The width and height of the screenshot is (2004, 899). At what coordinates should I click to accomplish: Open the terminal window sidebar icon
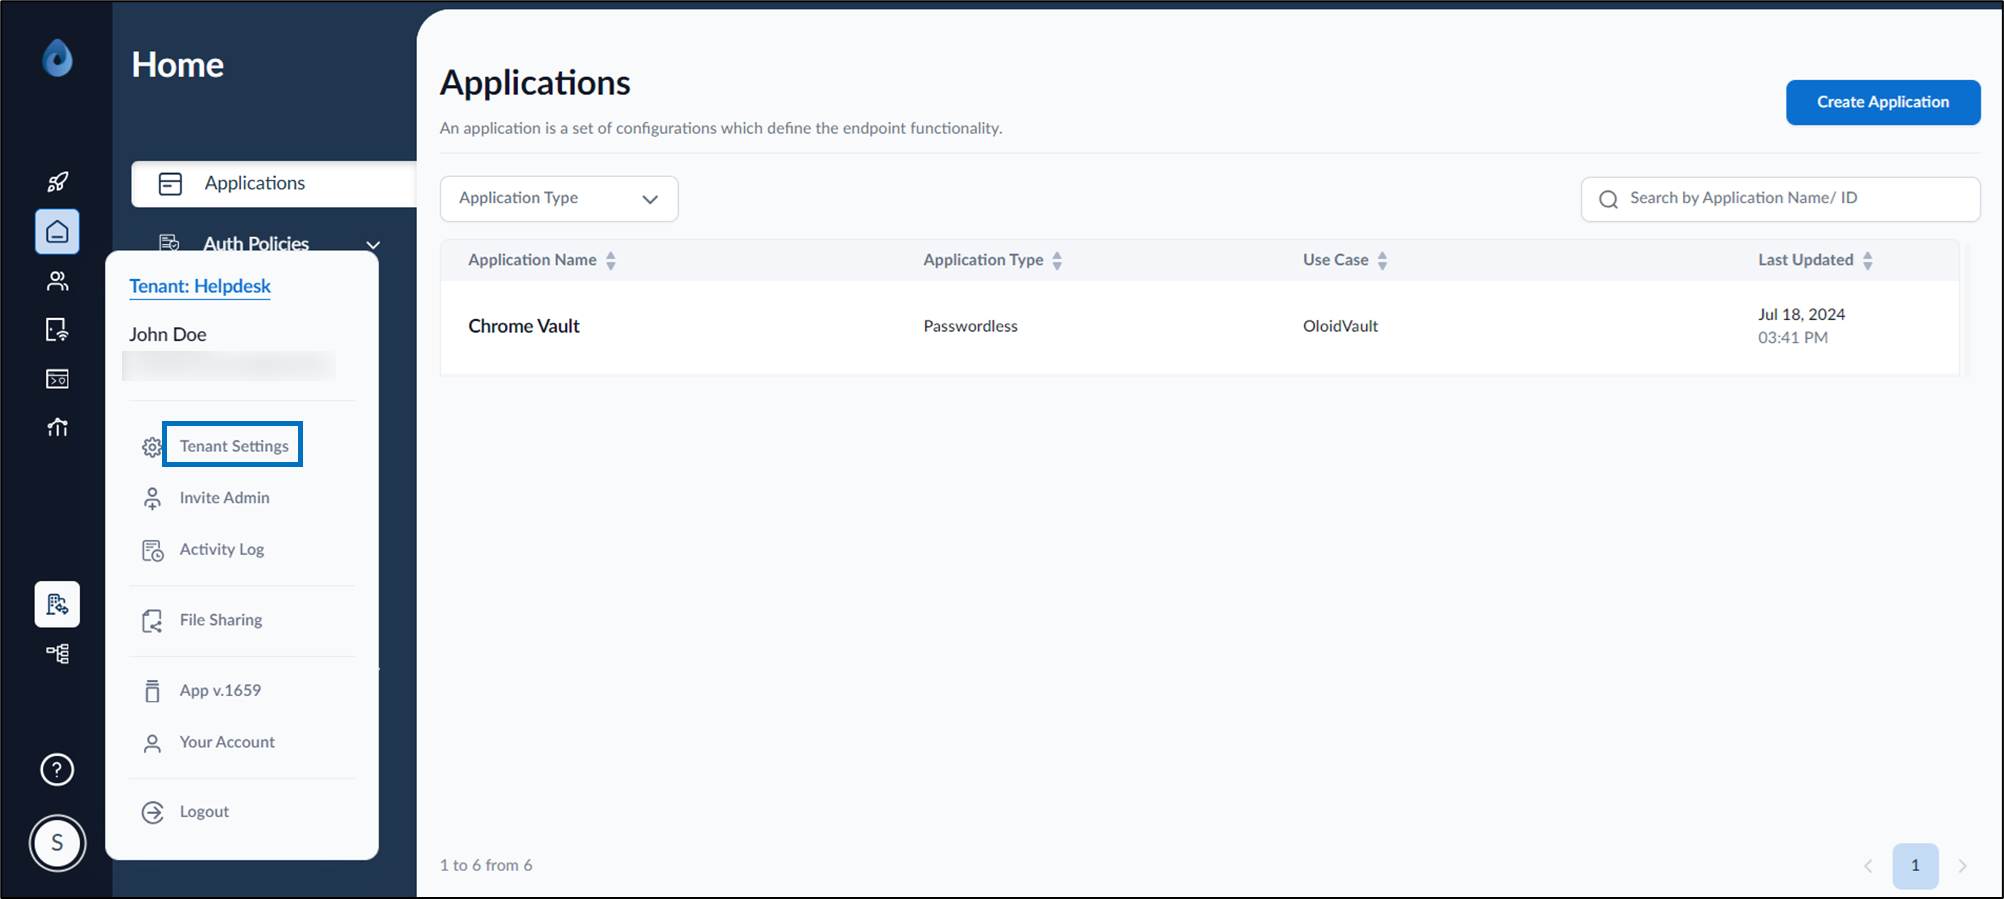click(x=57, y=379)
